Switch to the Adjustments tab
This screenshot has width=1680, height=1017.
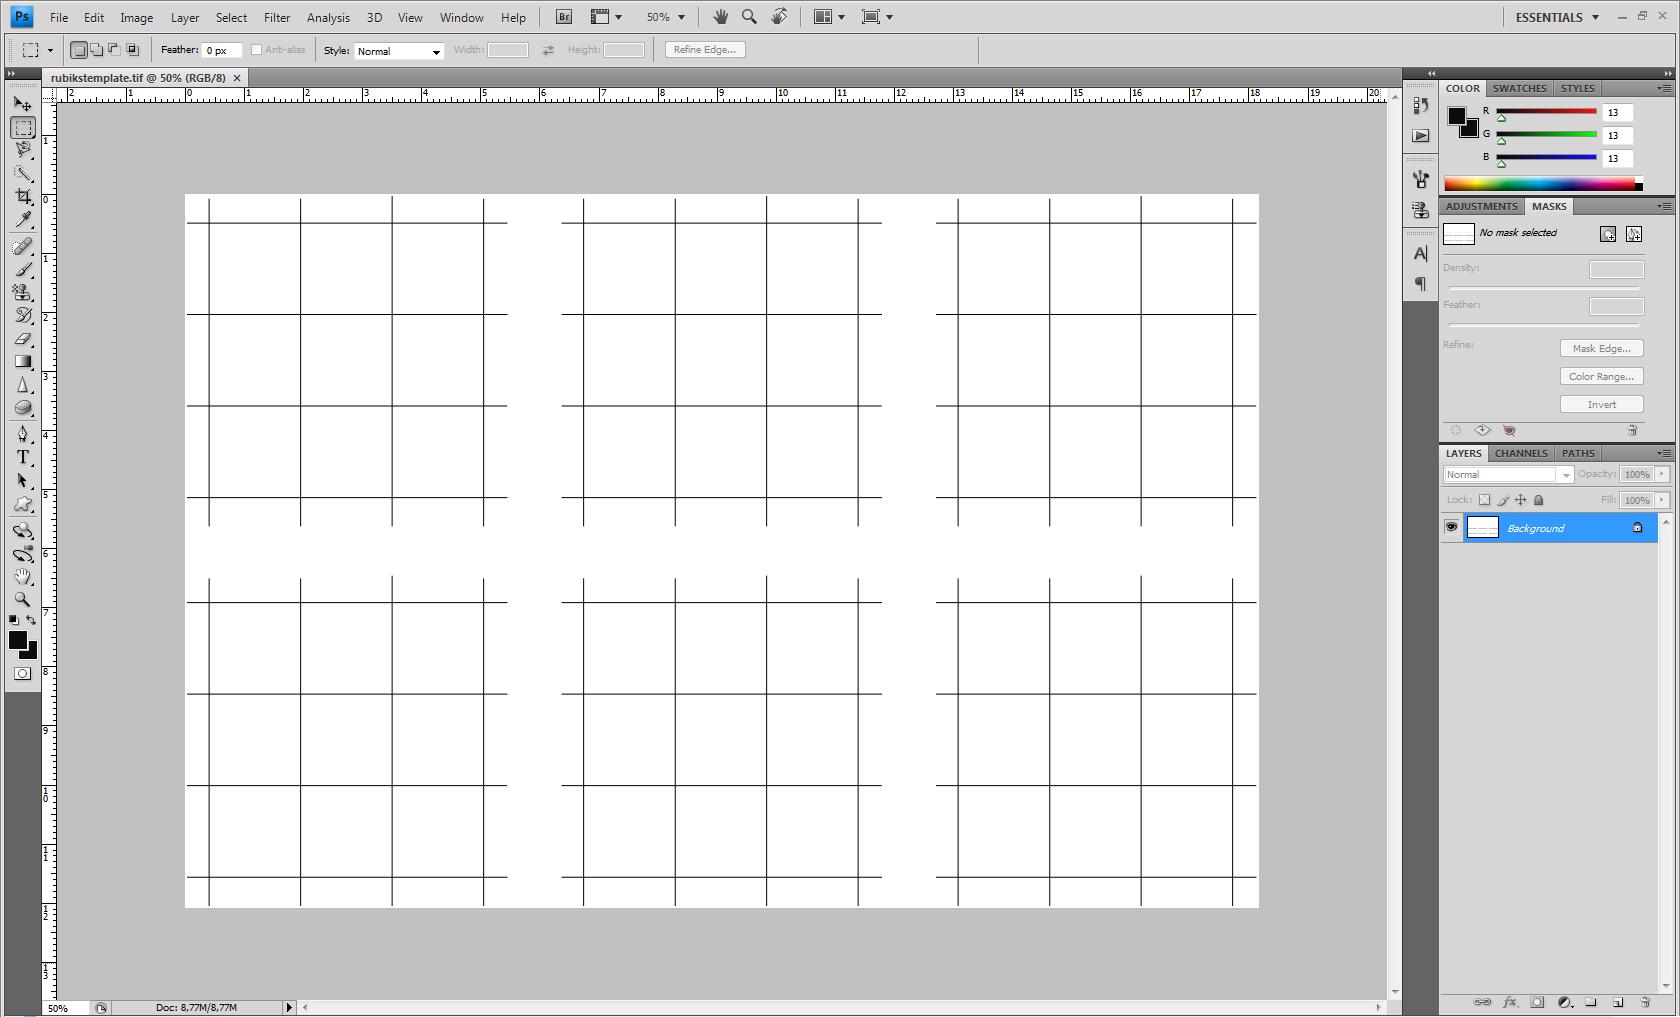pos(1481,206)
